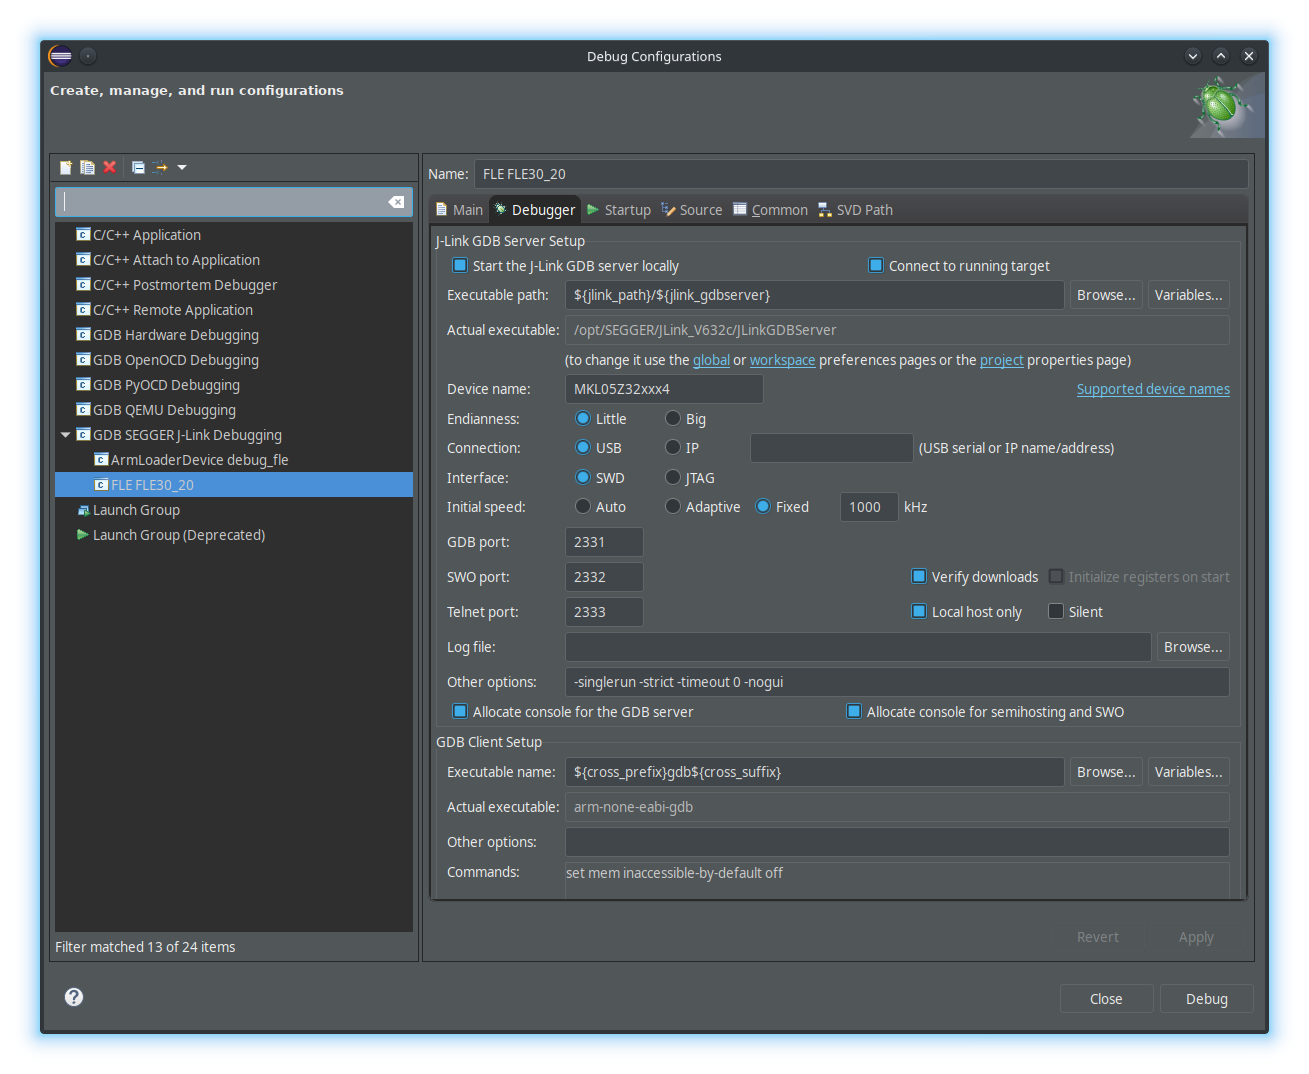Select Auto initial speed option
1309x1074 pixels.
(x=583, y=507)
